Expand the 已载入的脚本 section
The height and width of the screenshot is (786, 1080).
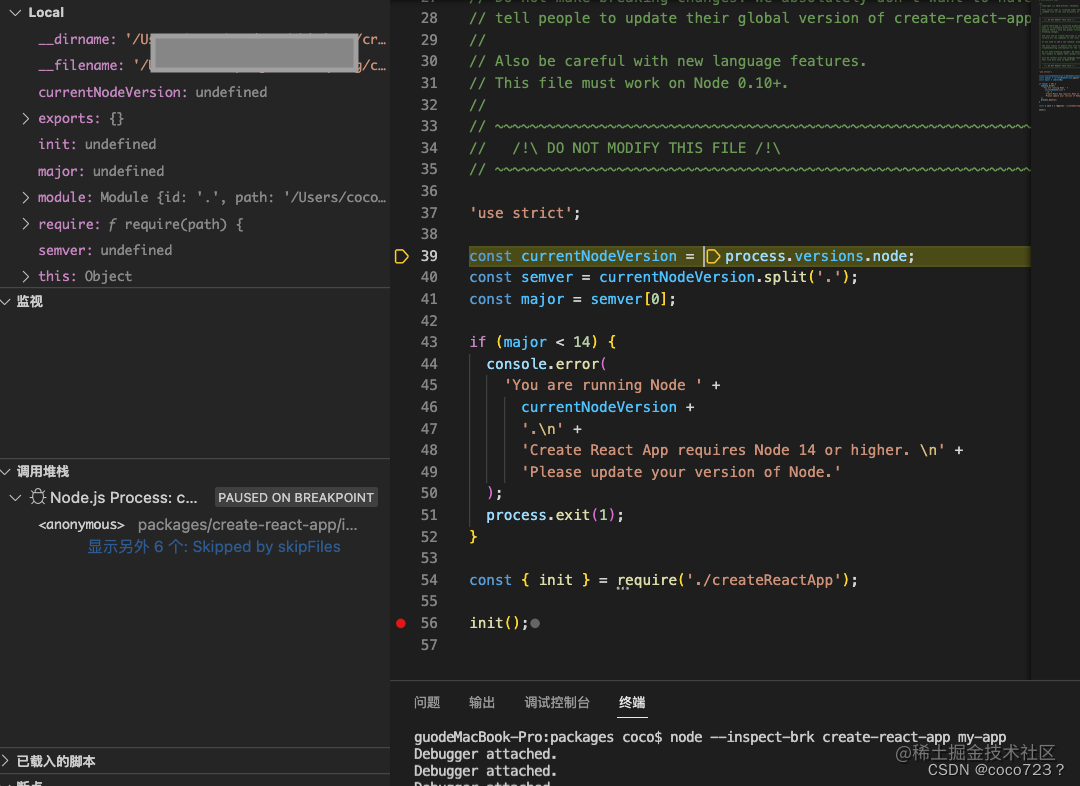pos(6,761)
